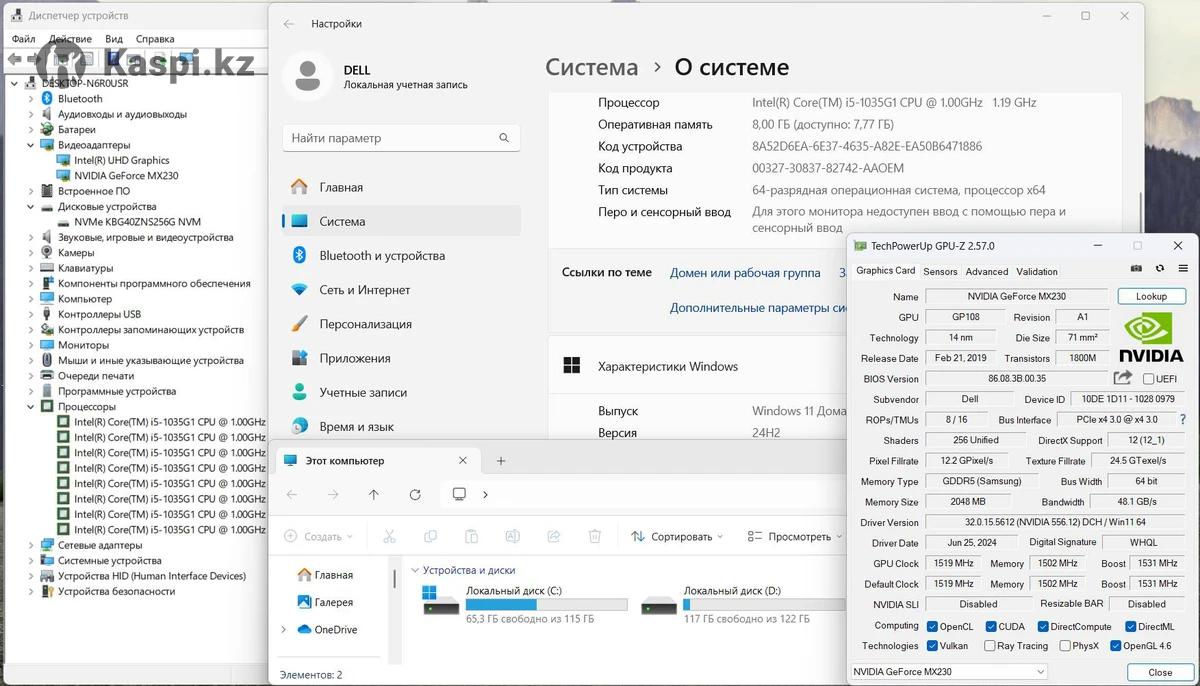Click the Lookup button in GPU-Z
Image resolution: width=1200 pixels, height=686 pixels.
pyautogui.click(x=1151, y=296)
